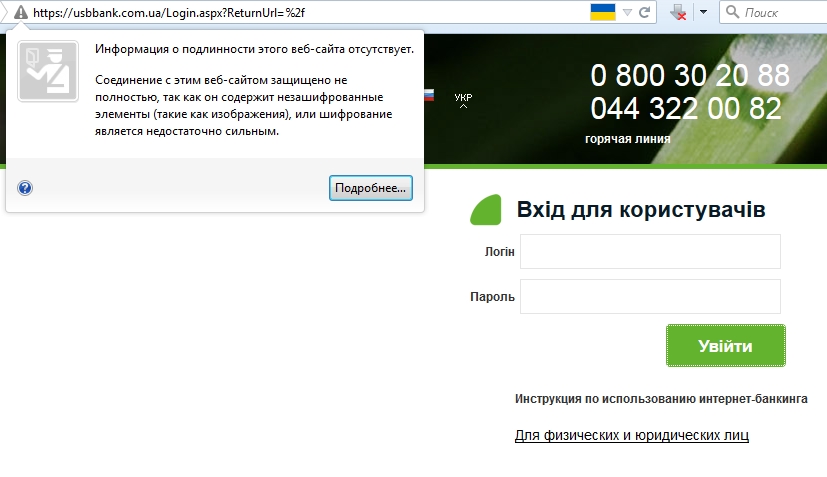Reload the page with the refresh icon
This screenshot has height=477, width=827.
click(x=644, y=12)
